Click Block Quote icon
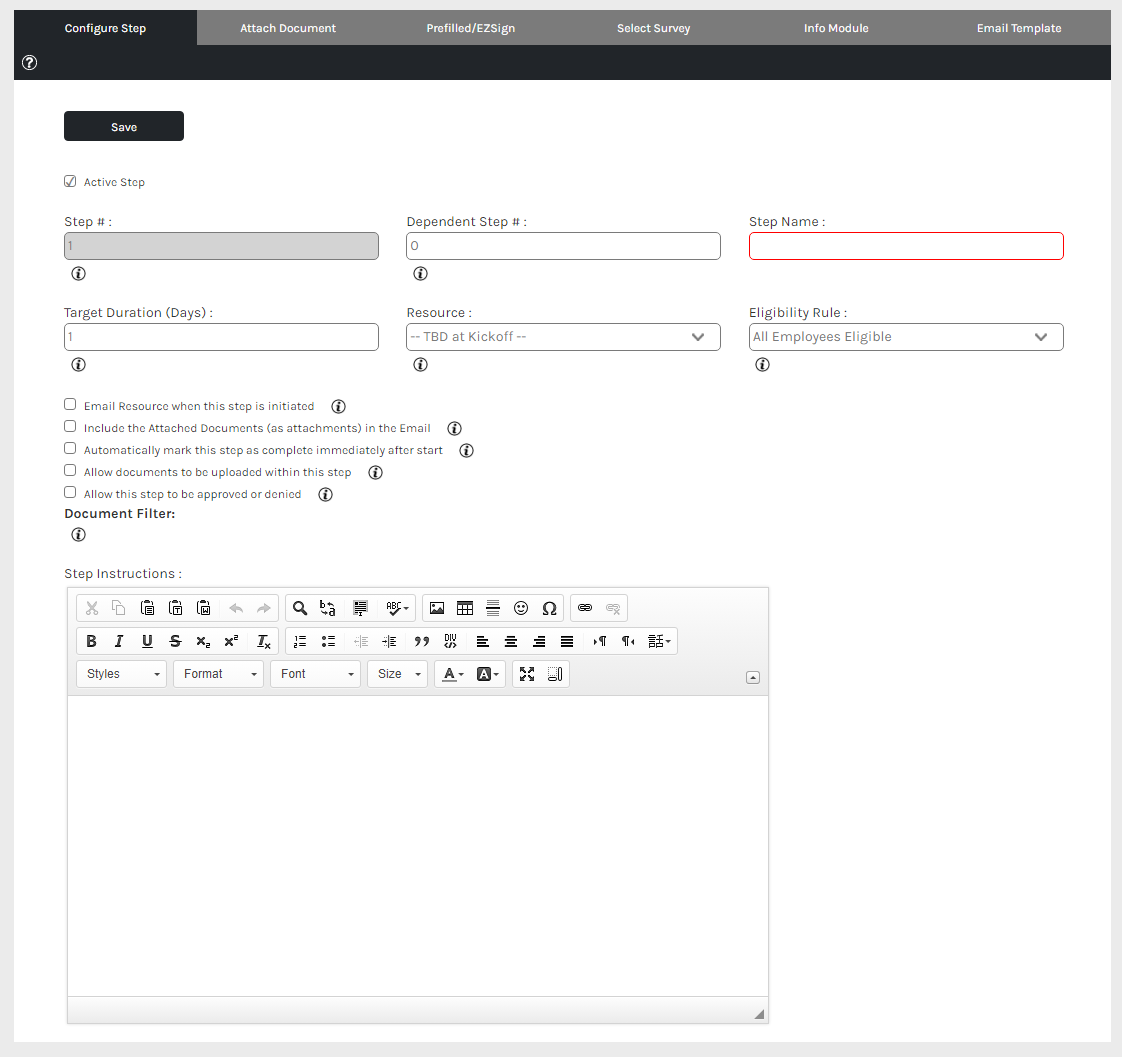 [x=422, y=641]
